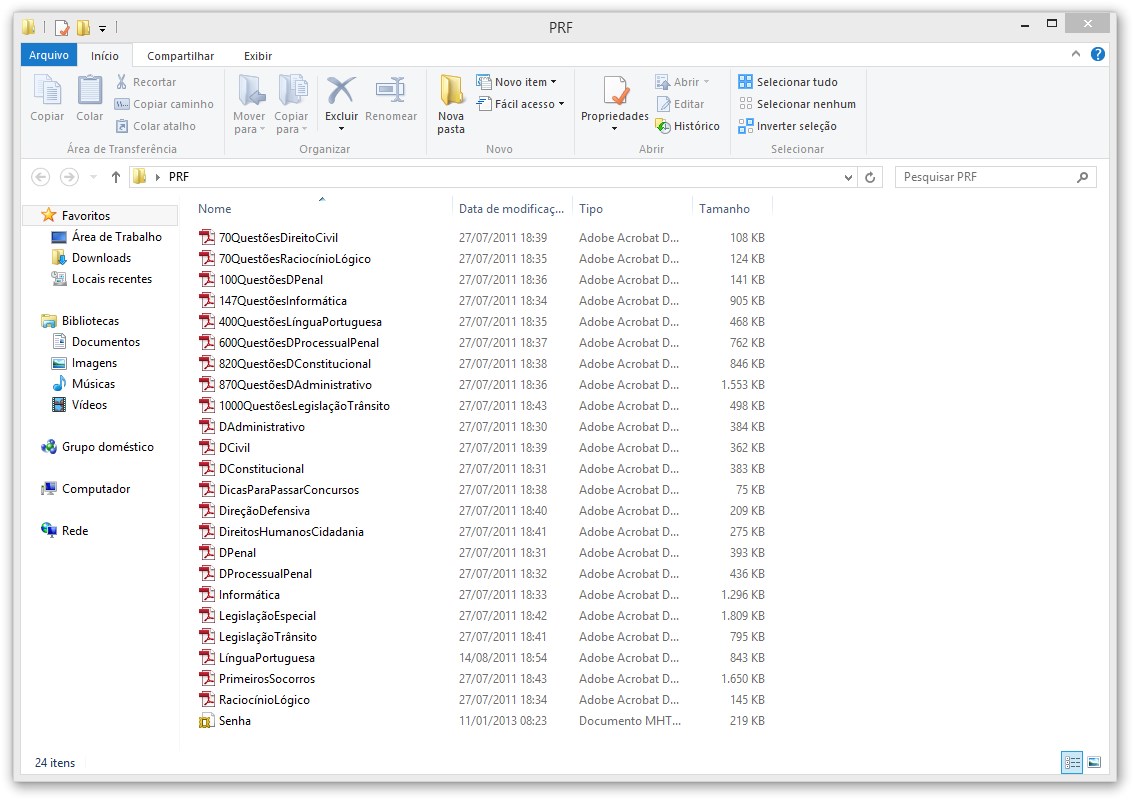This screenshot has height=801, width=1134.
Task: Click the Excluir red X icon
Action: pyautogui.click(x=341, y=92)
